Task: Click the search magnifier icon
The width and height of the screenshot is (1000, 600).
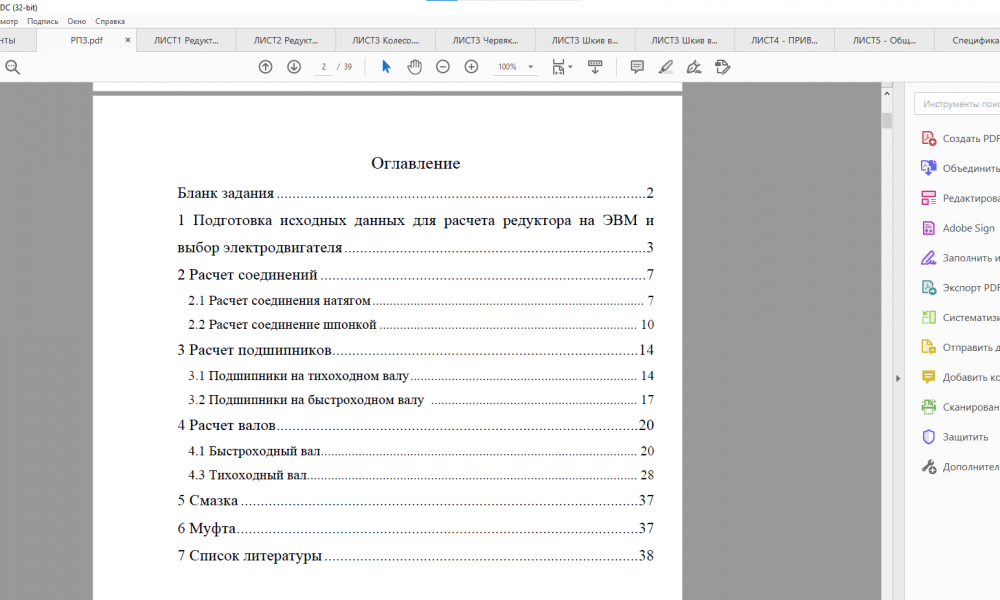Action: [12, 67]
